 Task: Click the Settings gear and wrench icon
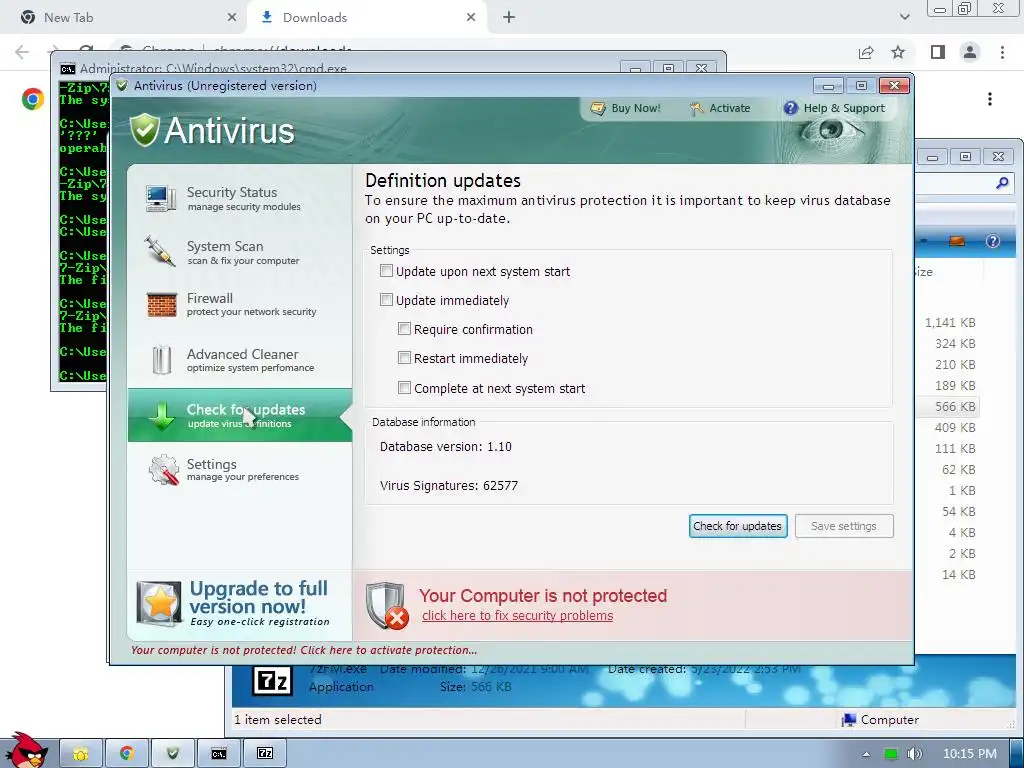(163, 470)
